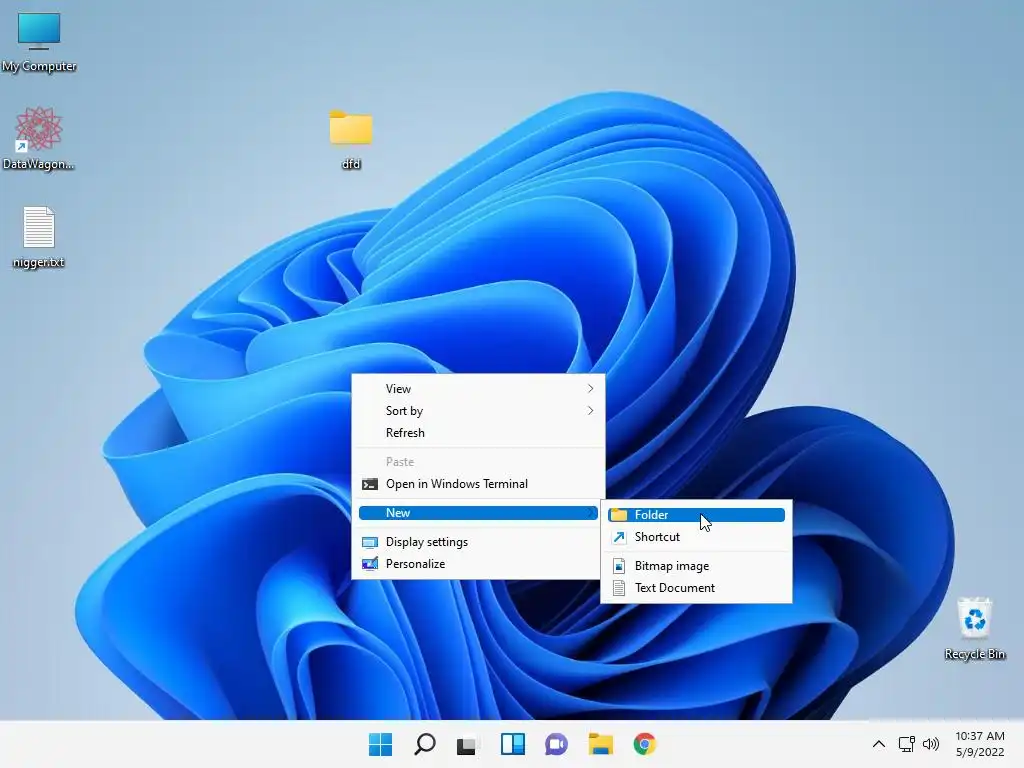Create a new Shortcut from submenu
The image size is (1024, 768).
tap(696, 537)
